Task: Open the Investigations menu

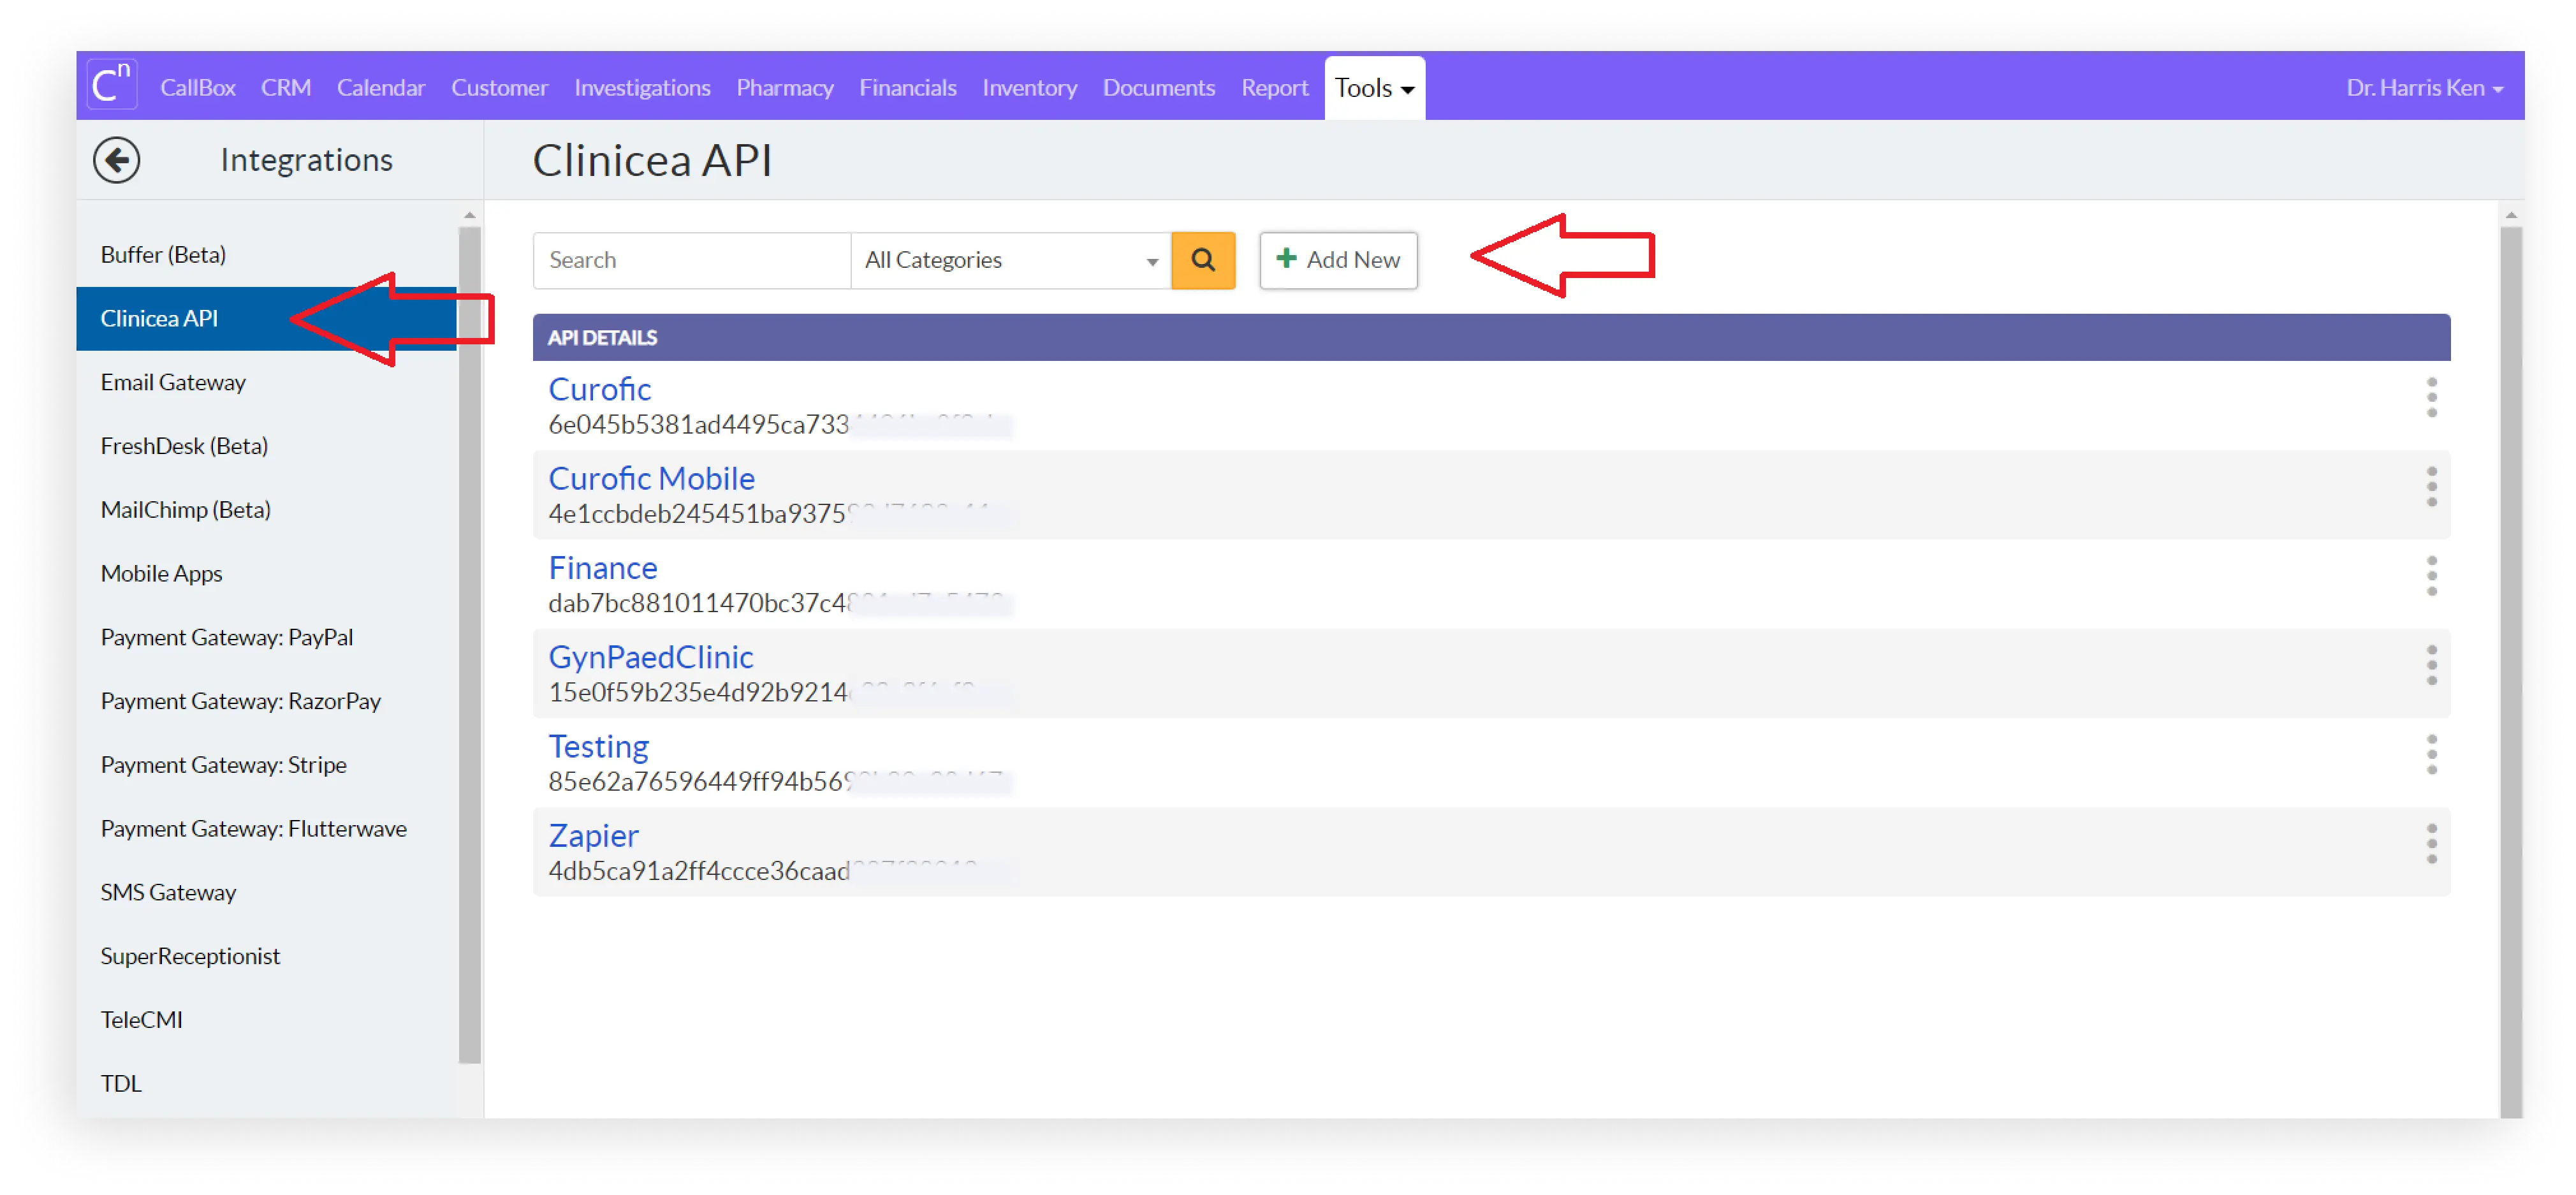Action: pos(642,88)
